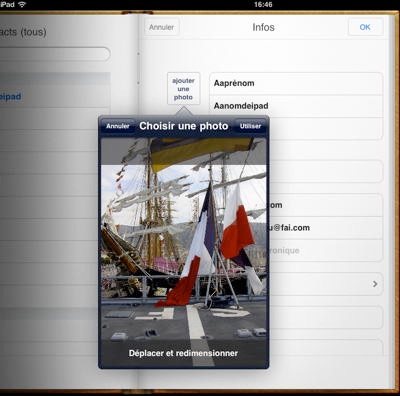This screenshot has width=400, height=396.
Task: Select the Aanomdeipad last name field
Action: pyautogui.click(x=296, y=106)
